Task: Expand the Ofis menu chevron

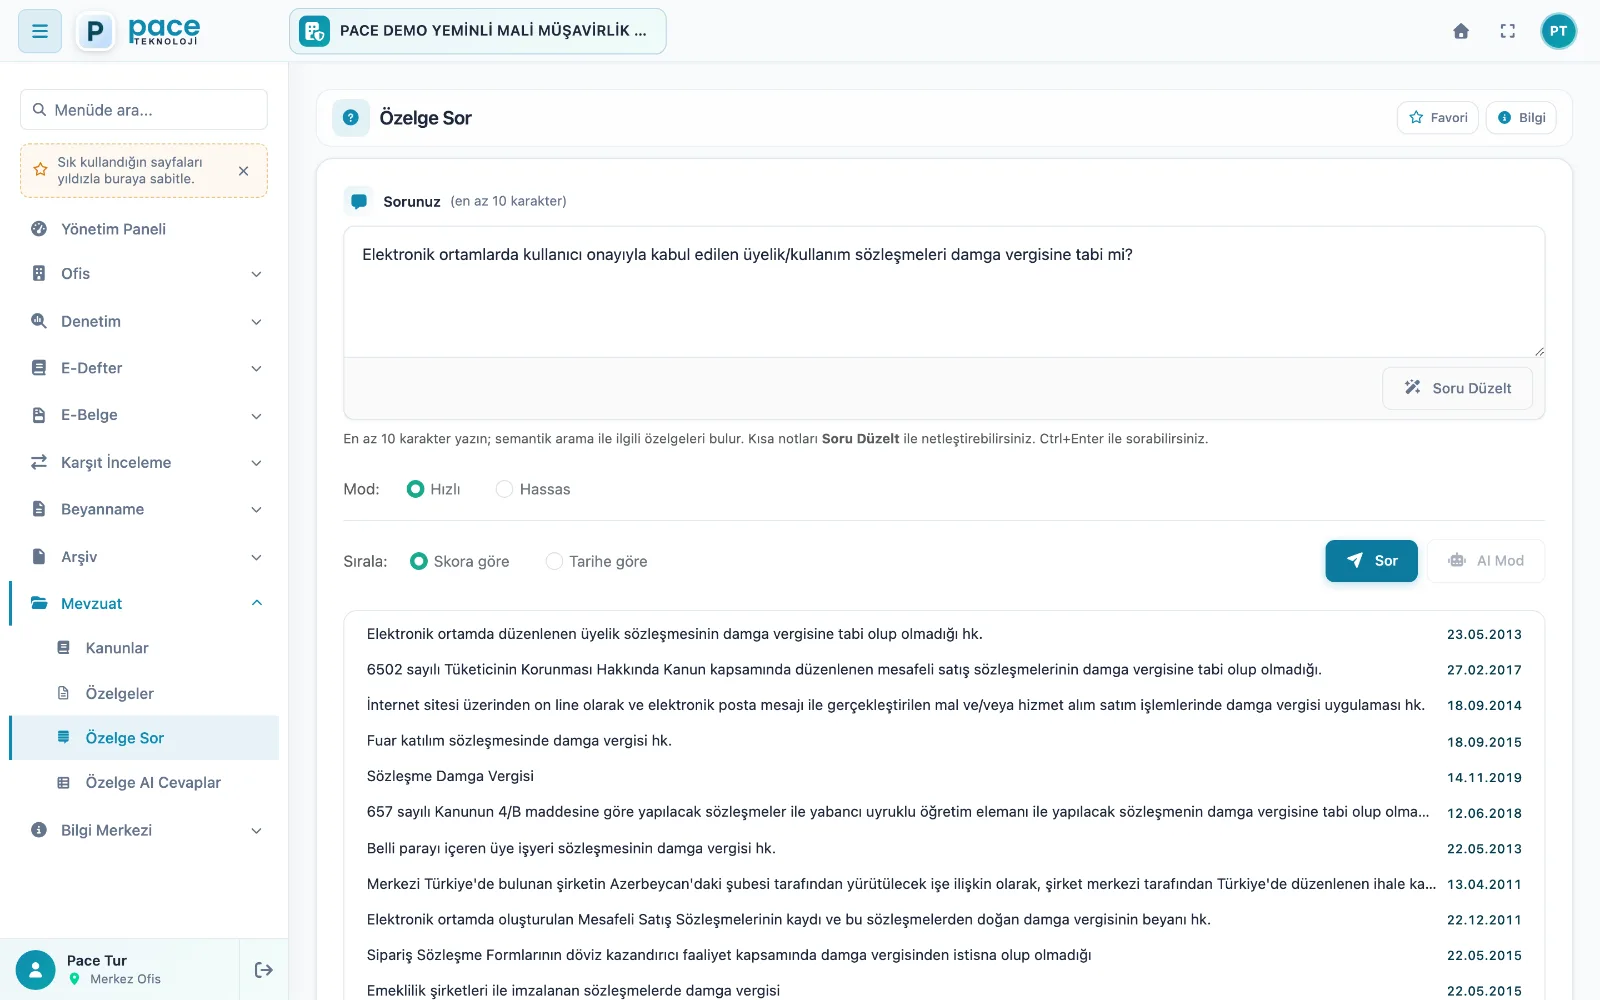Action: pyautogui.click(x=256, y=274)
